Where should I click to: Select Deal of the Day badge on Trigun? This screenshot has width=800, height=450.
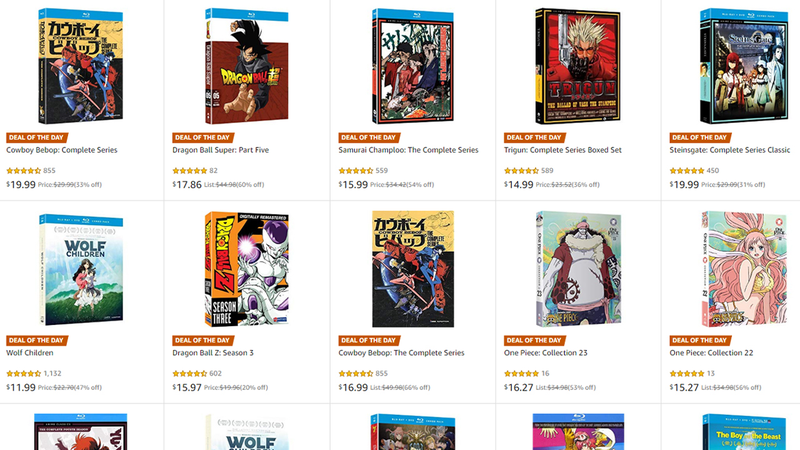(x=534, y=137)
